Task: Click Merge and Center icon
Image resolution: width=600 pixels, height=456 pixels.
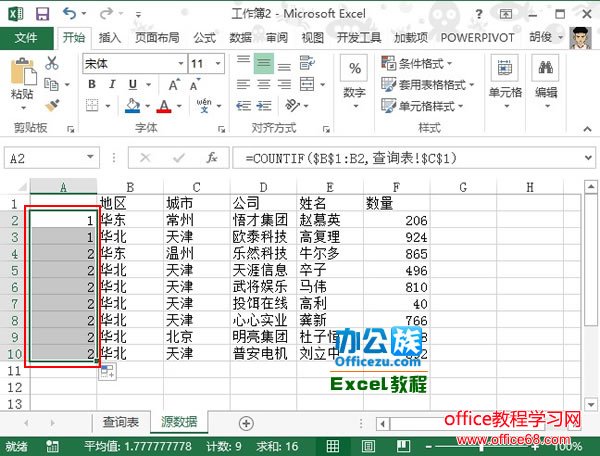Action: tap(307, 84)
